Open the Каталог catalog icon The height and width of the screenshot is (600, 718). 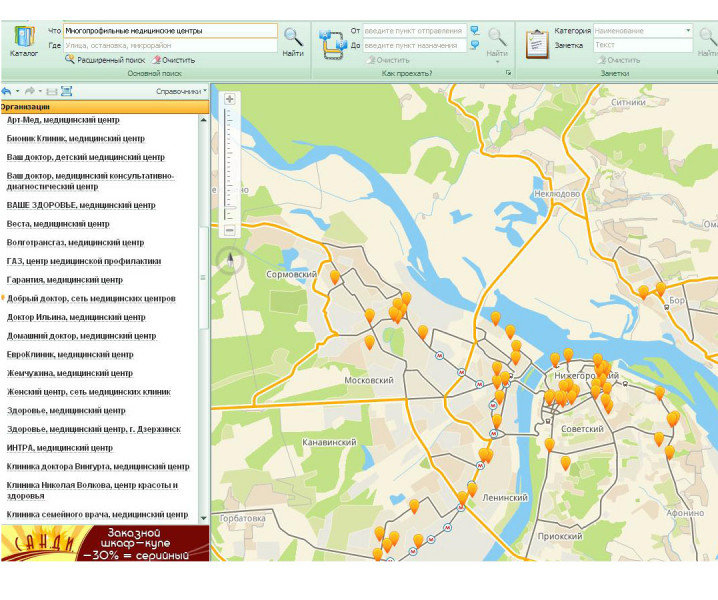pos(24,38)
